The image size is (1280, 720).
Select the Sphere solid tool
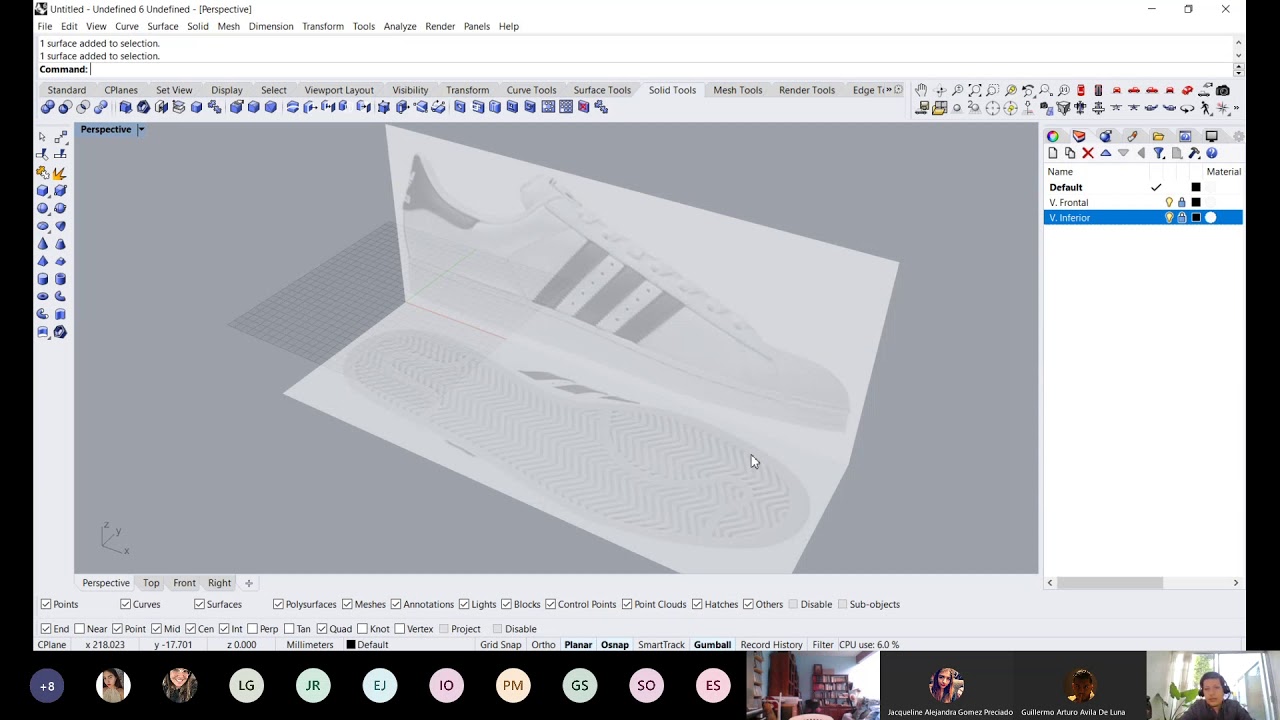[x=42, y=208]
